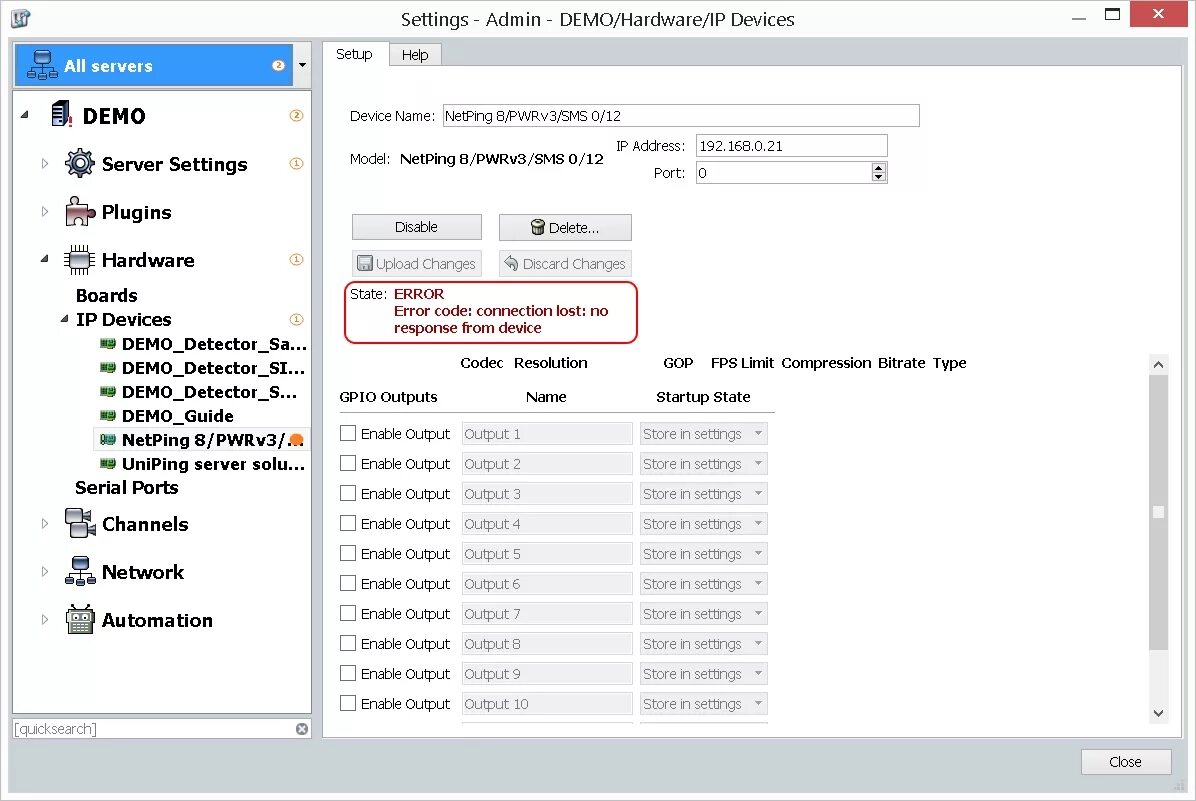Select the Setup tab
Image resolution: width=1196 pixels, height=801 pixels.
[x=355, y=54]
